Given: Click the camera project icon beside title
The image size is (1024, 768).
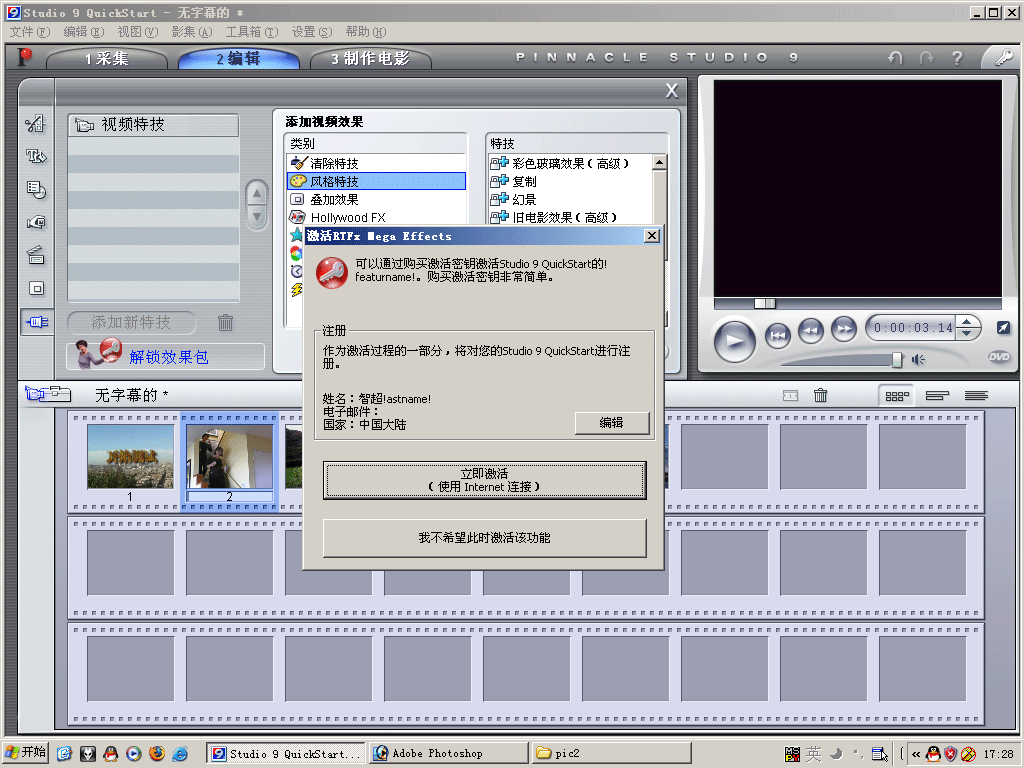Looking at the screenshot, I should click(x=47, y=394).
